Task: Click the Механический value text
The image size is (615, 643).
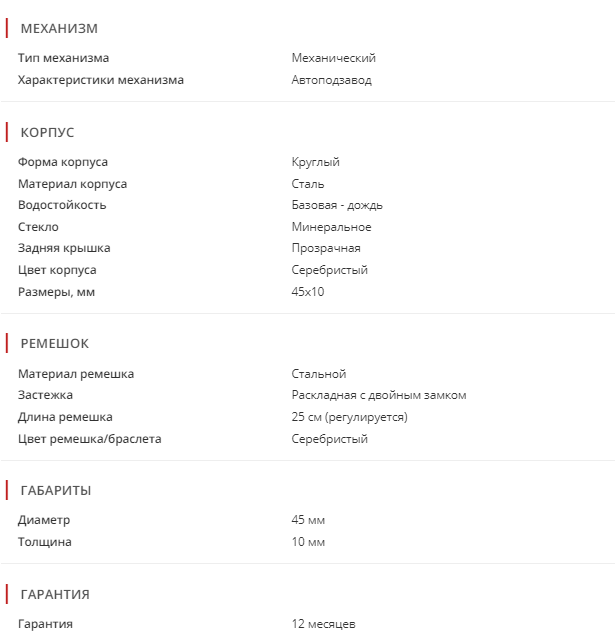Action: pyautogui.click(x=333, y=58)
